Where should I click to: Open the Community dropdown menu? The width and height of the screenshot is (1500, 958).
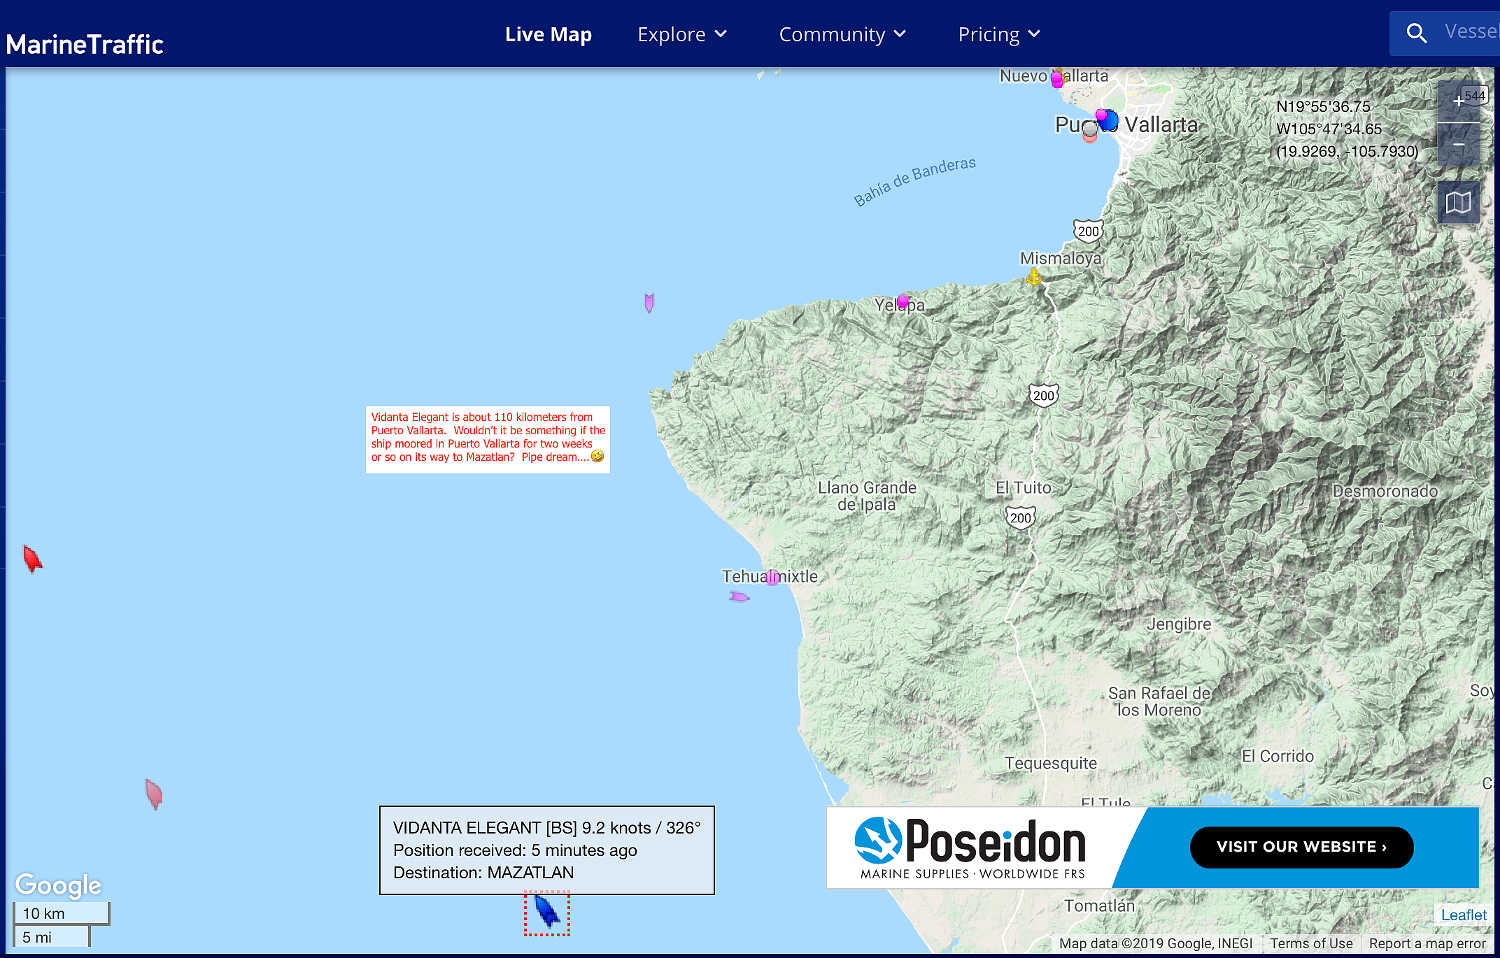click(842, 34)
